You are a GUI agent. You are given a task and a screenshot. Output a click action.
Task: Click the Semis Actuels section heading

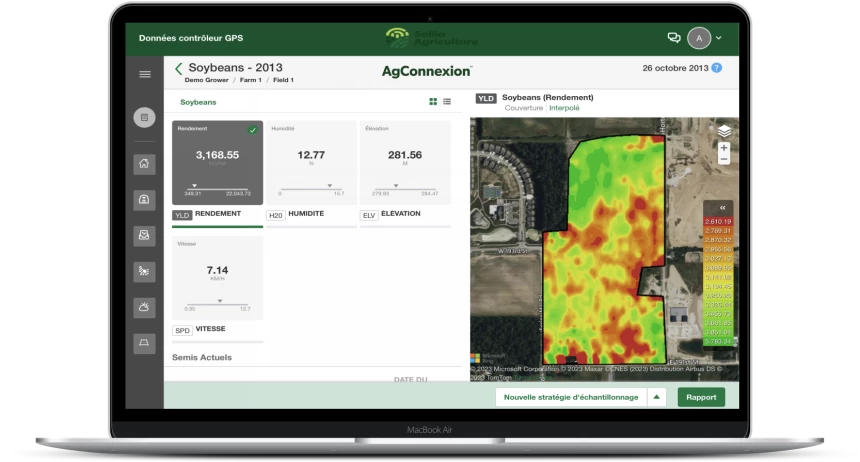202,357
